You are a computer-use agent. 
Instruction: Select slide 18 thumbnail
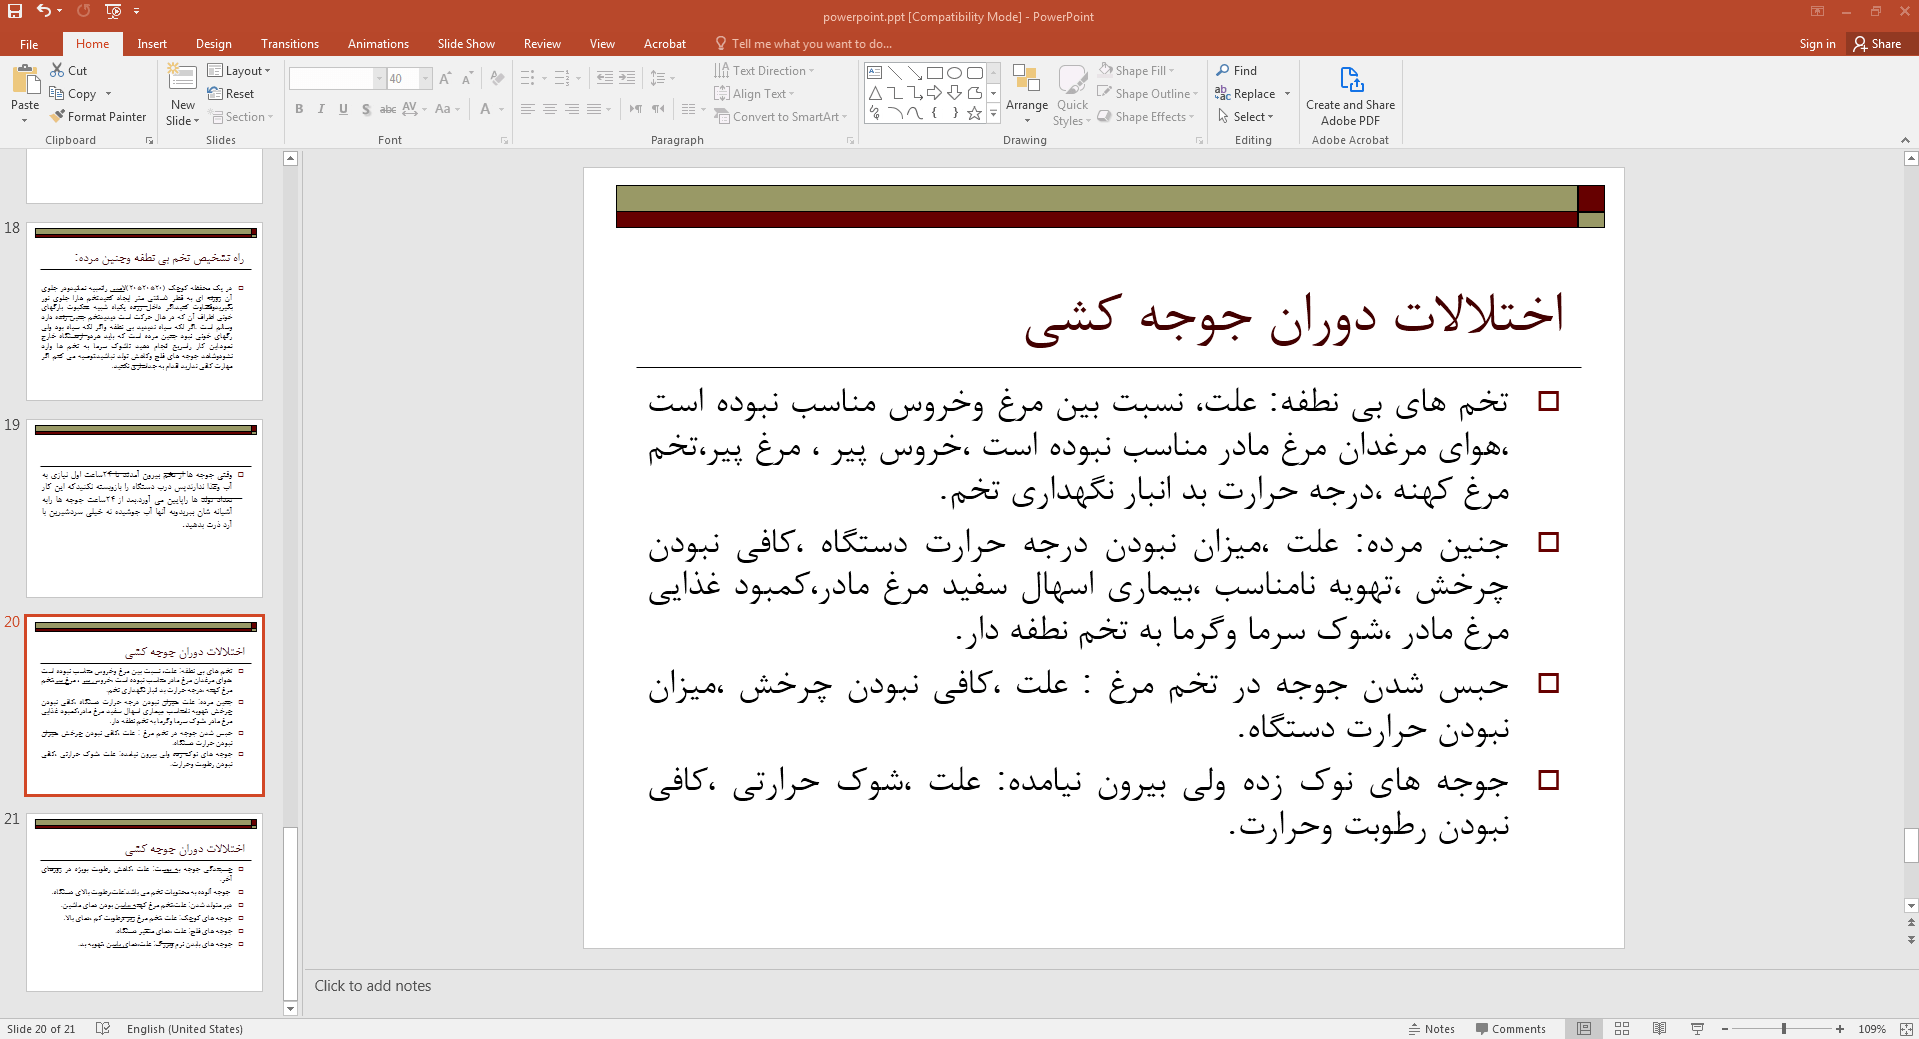pyautogui.click(x=144, y=311)
